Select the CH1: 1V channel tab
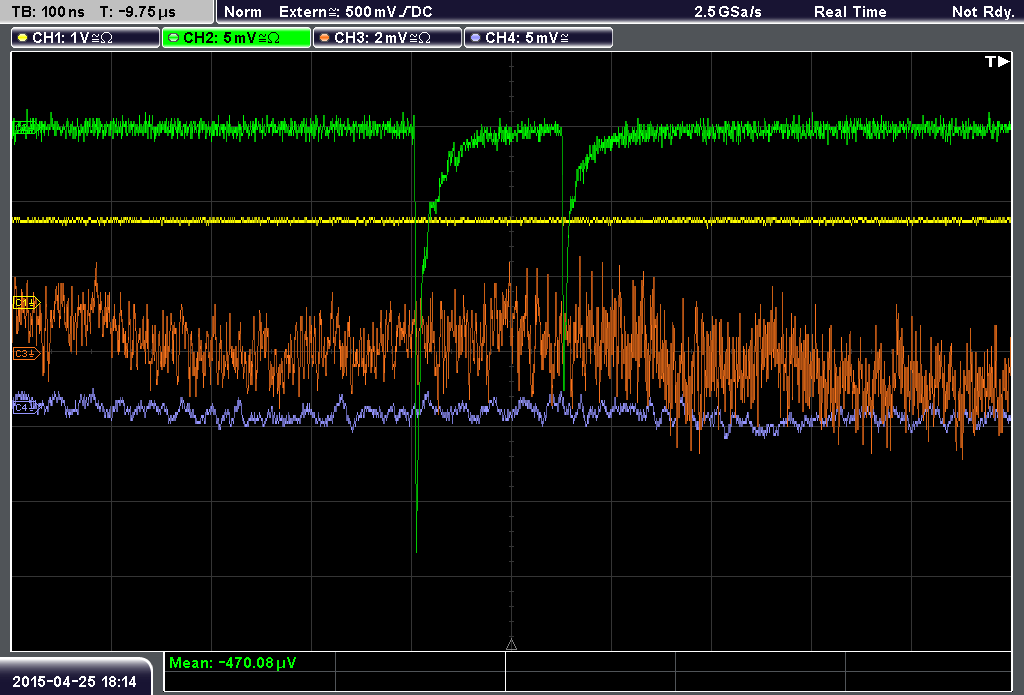The image size is (1024, 695). [86, 38]
